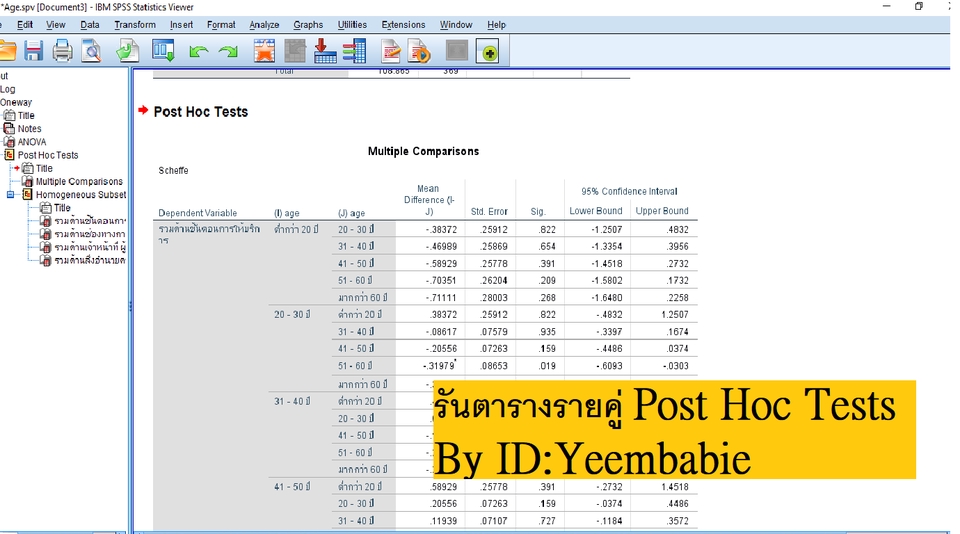Select Multiple Comparisons in the outline tree

pos(79,182)
